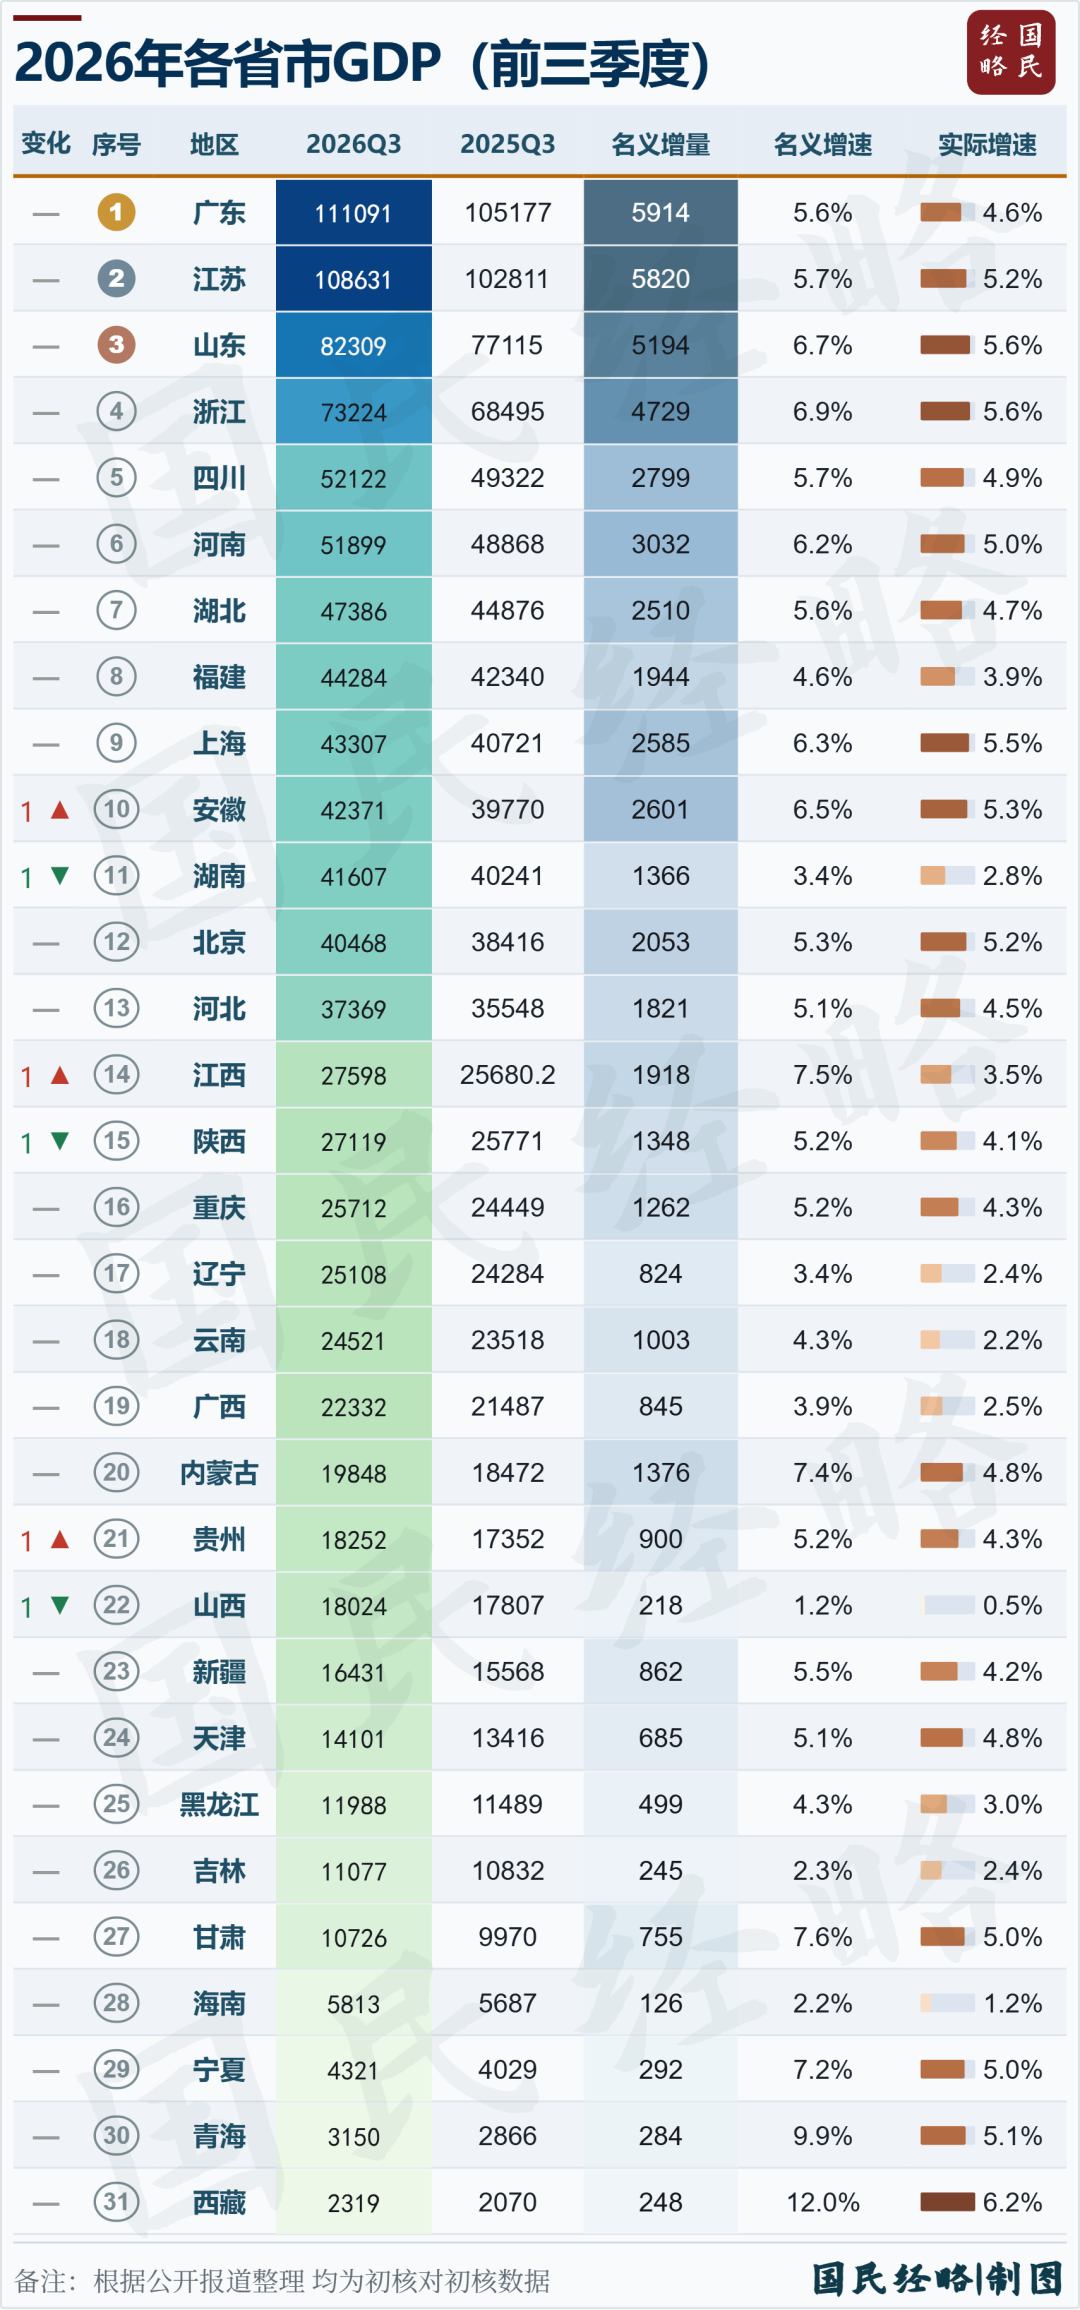Click the 新疆 2026Q3 value 16431
Viewport: 1080px width, 2310px height.
click(354, 1672)
